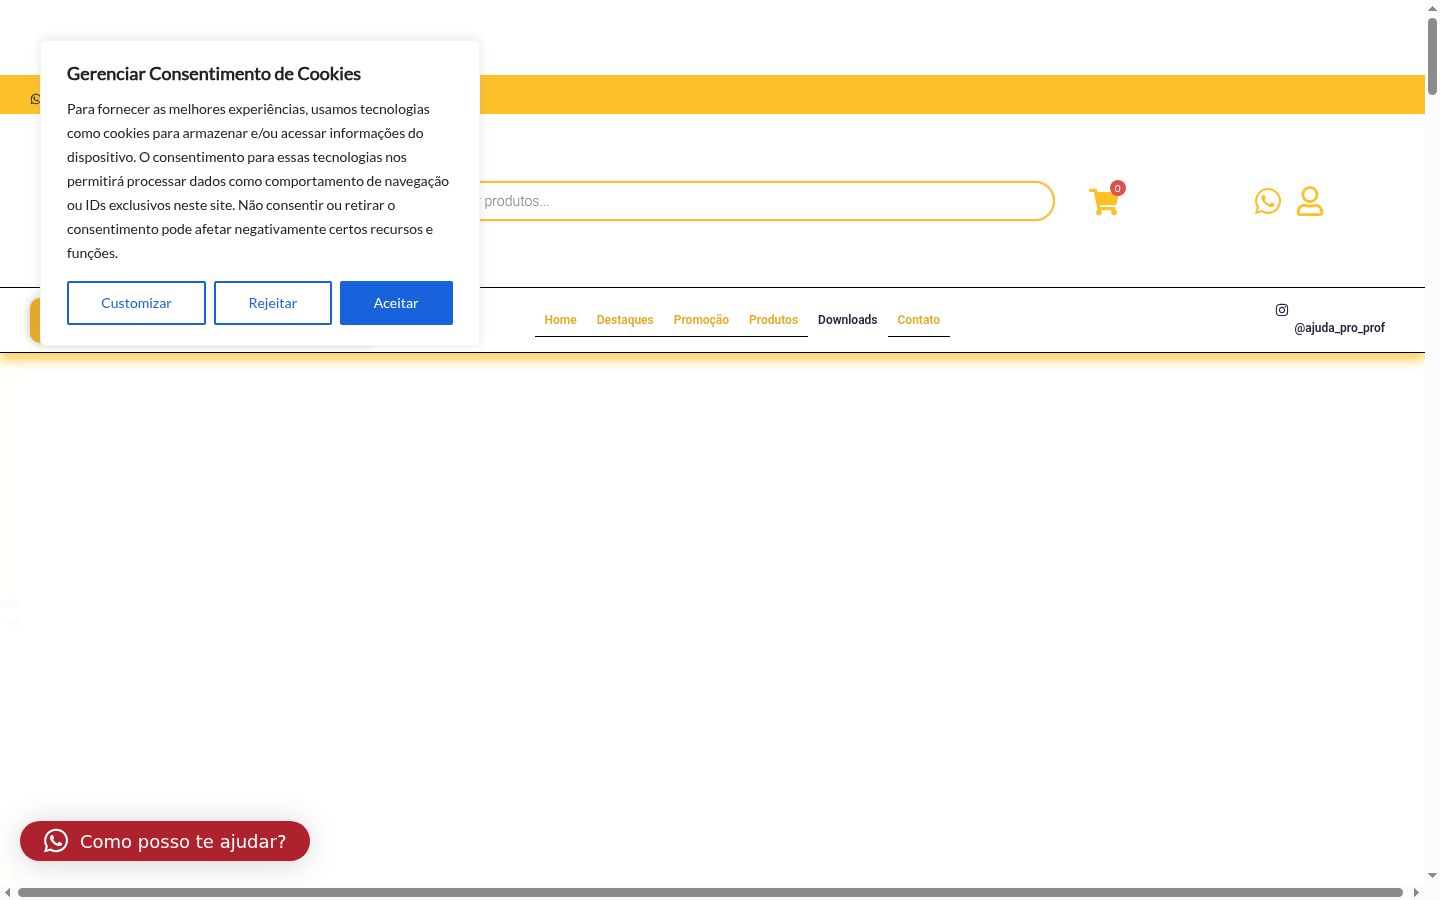This screenshot has height=900, width=1440.
Task: Open the user account icon
Action: click(x=1310, y=201)
